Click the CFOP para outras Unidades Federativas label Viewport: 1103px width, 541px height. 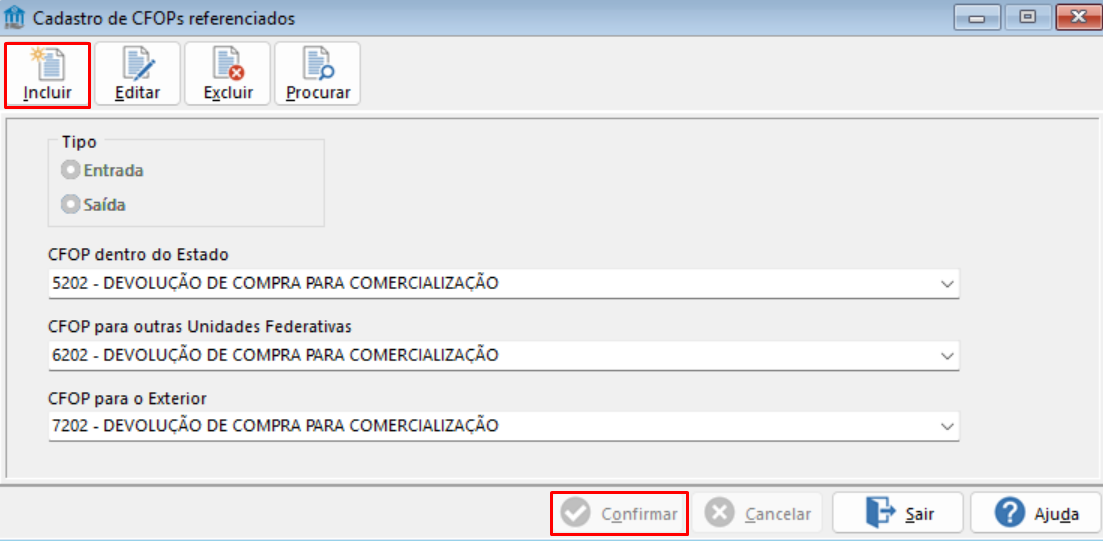[200, 326]
